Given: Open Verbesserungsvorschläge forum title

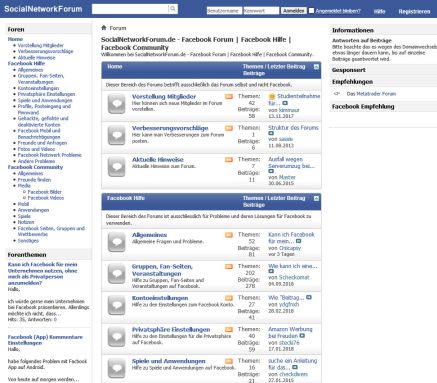Looking at the screenshot, I should (x=170, y=128).
